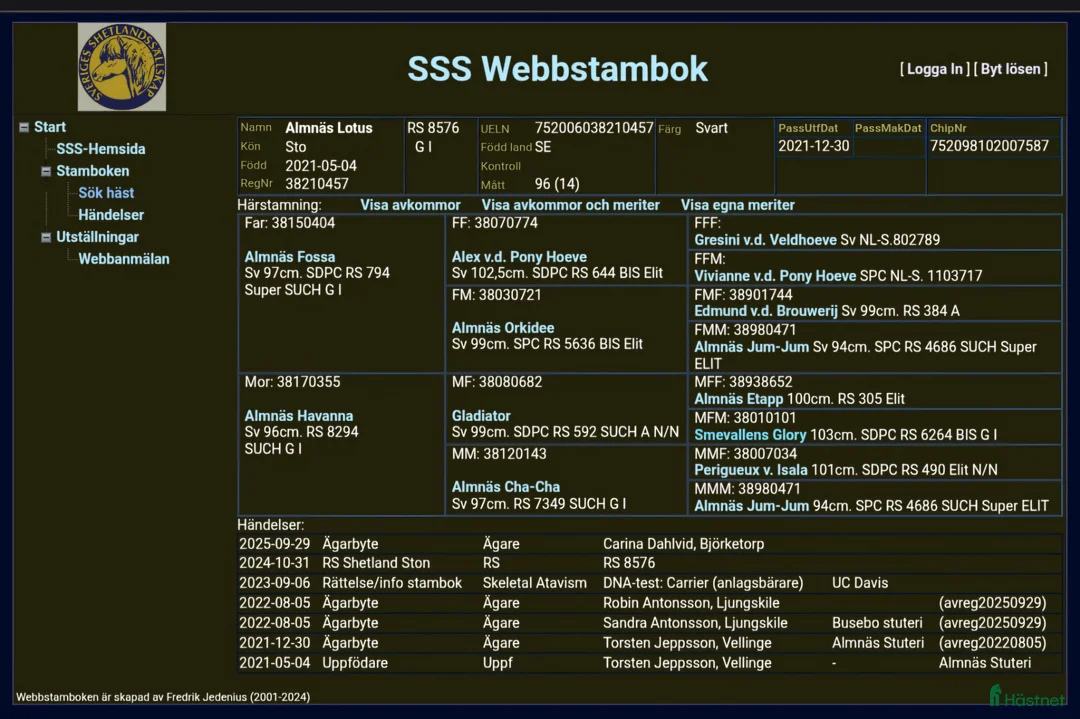This screenshot has height=719, width=1080.
Task: Click the Fredrik Jedenius footer credit
Action: coord(163,697)
